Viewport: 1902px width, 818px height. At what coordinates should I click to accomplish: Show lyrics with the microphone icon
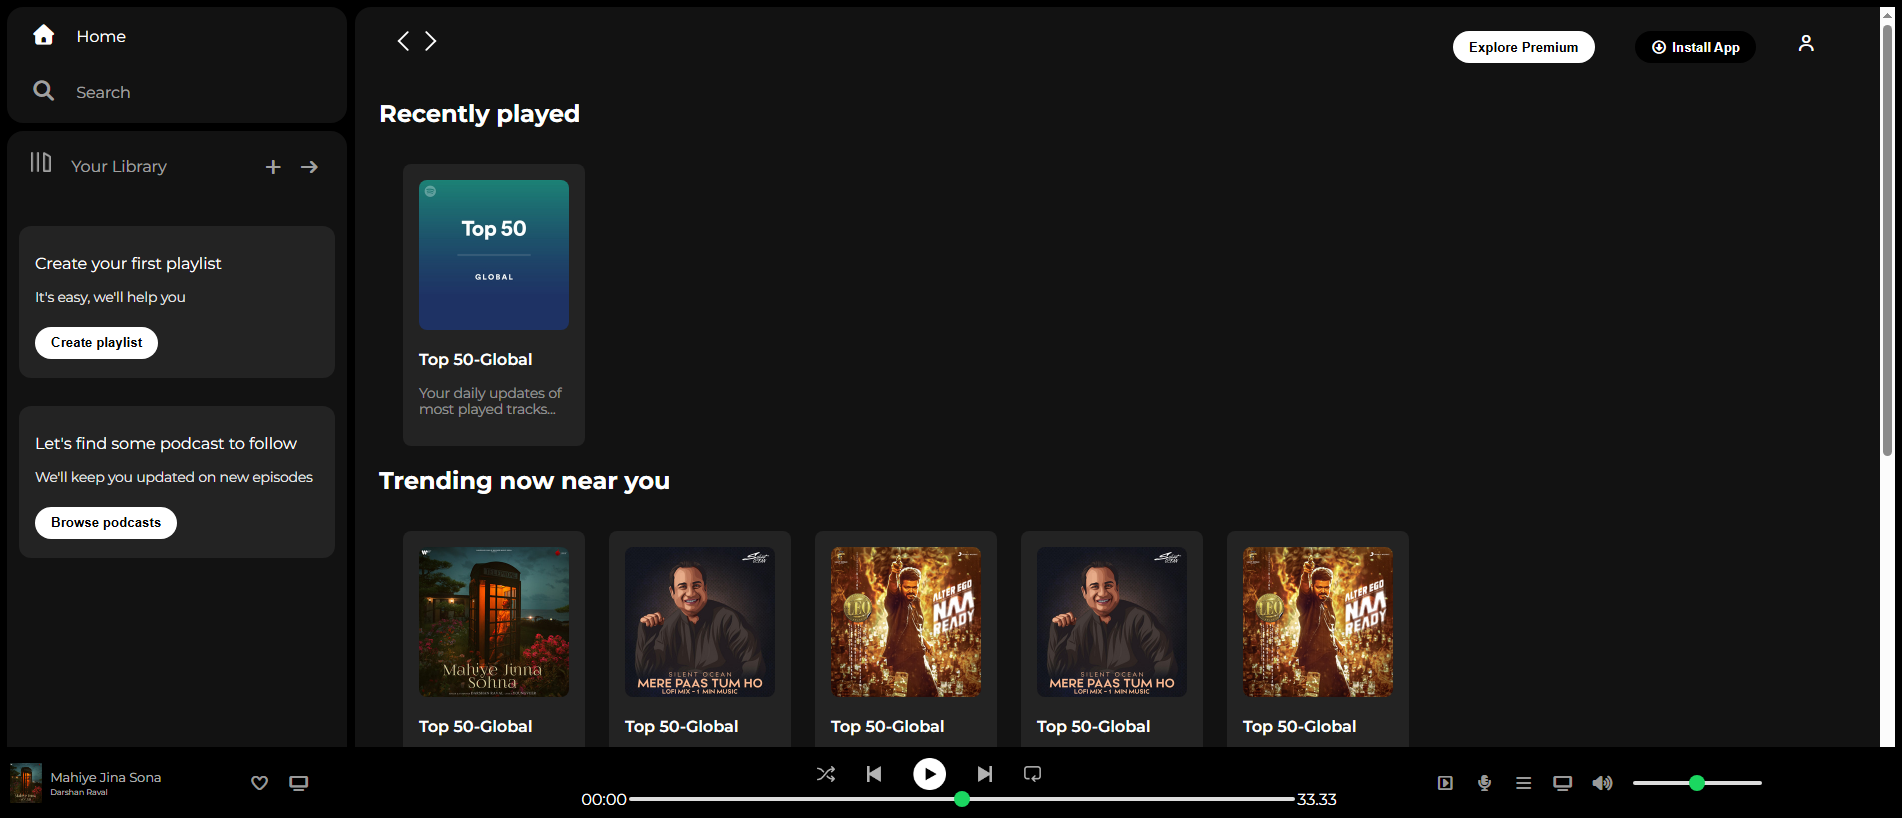1485,783
